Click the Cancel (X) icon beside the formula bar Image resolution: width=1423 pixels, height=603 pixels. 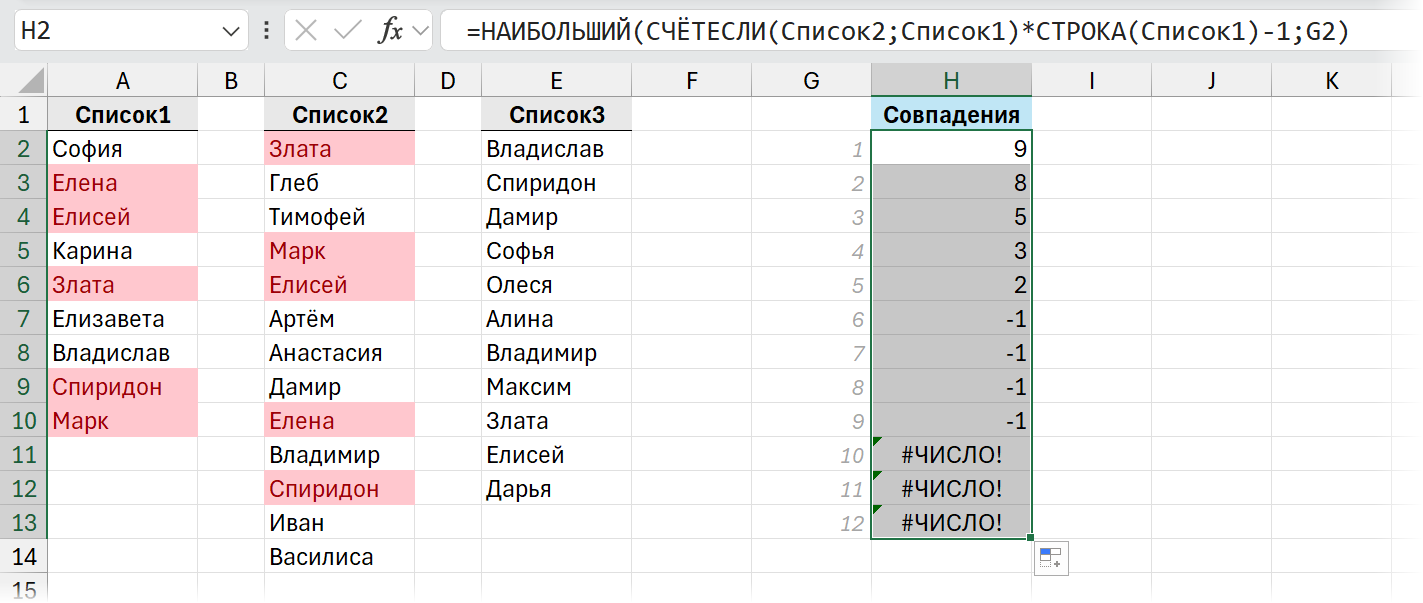click(x=306, y=30)
